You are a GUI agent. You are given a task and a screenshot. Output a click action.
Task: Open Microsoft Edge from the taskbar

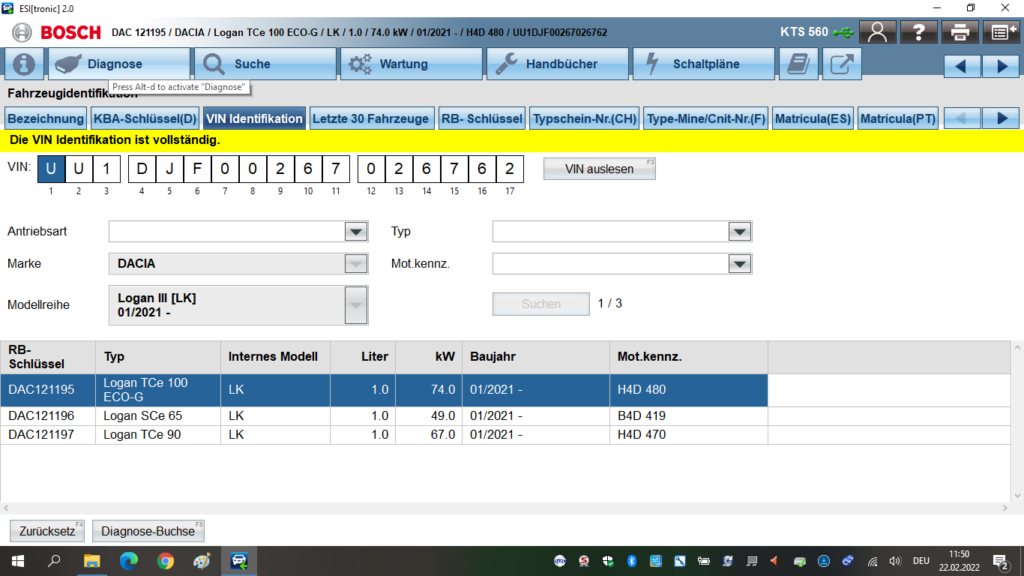point(129,561)
